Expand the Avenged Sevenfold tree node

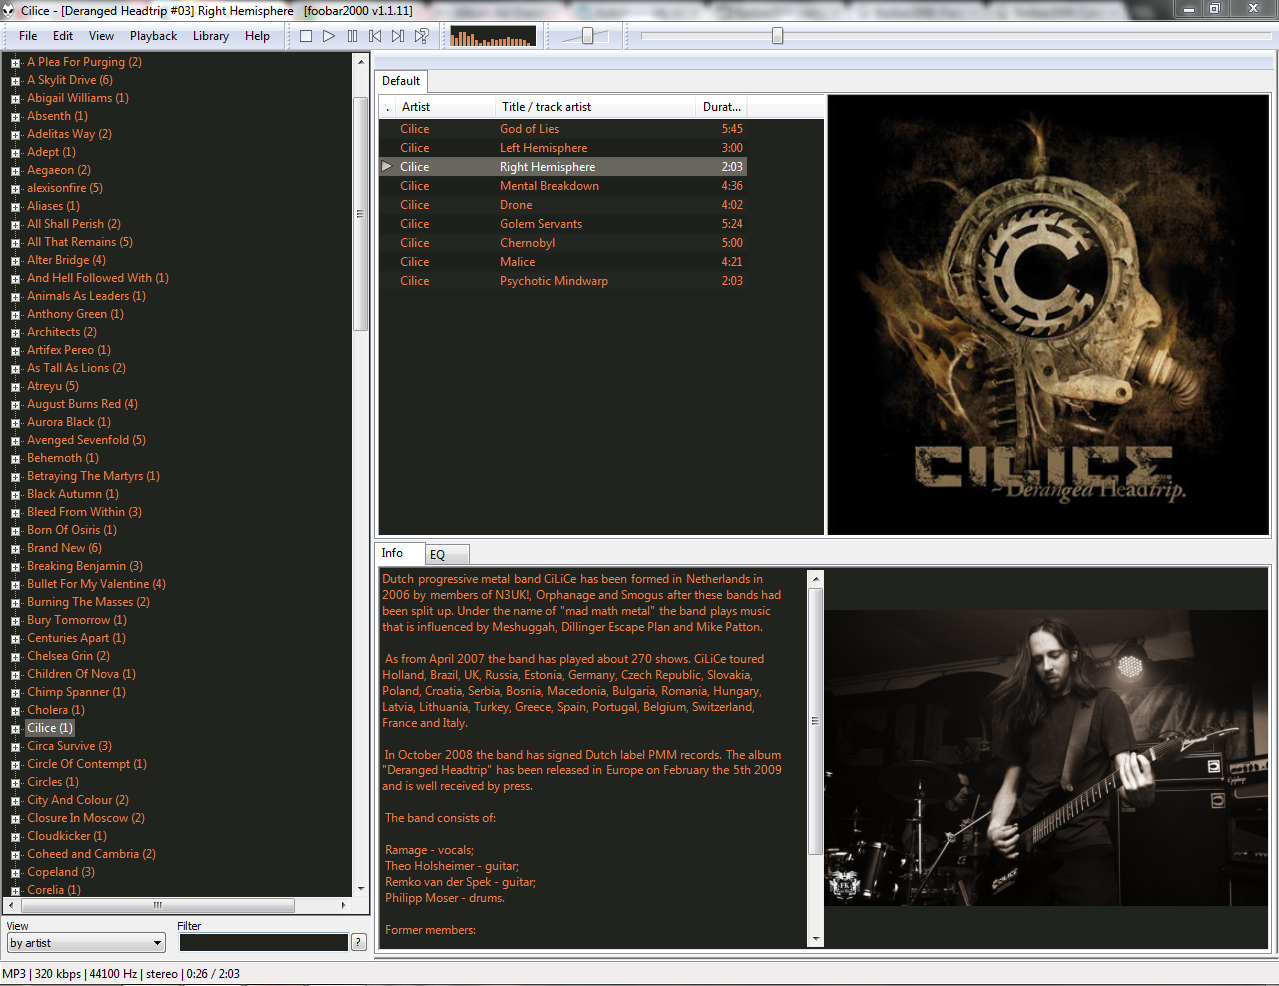click(15, 441)
